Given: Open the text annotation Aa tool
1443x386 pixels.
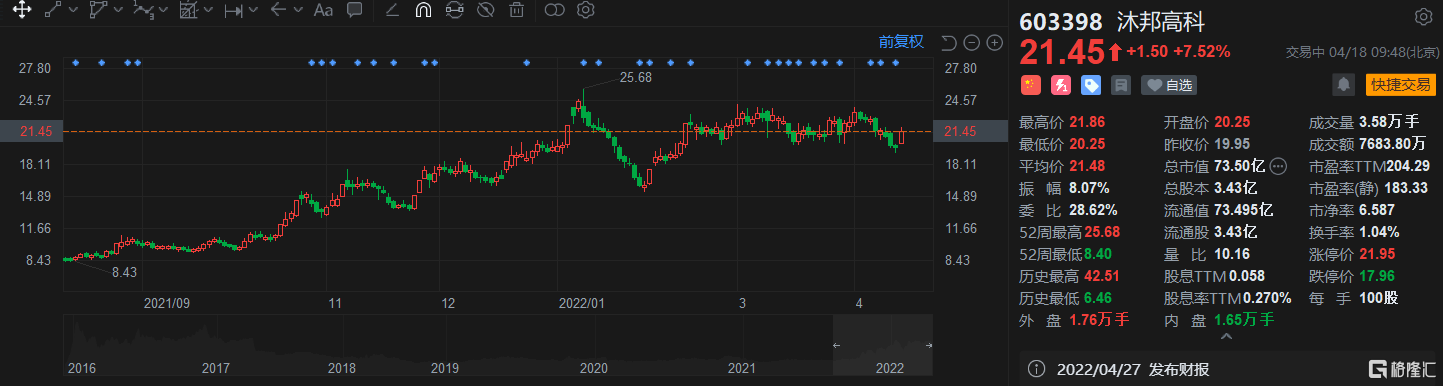Looking at the screenshot, I should (323, 11).
